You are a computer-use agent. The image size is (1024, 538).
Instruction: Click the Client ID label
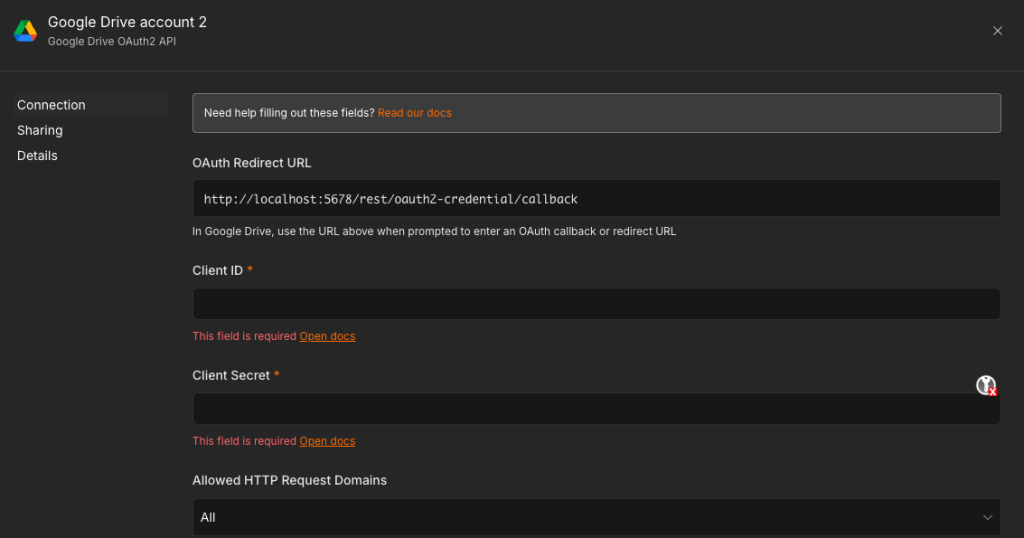tap(217, 270)
